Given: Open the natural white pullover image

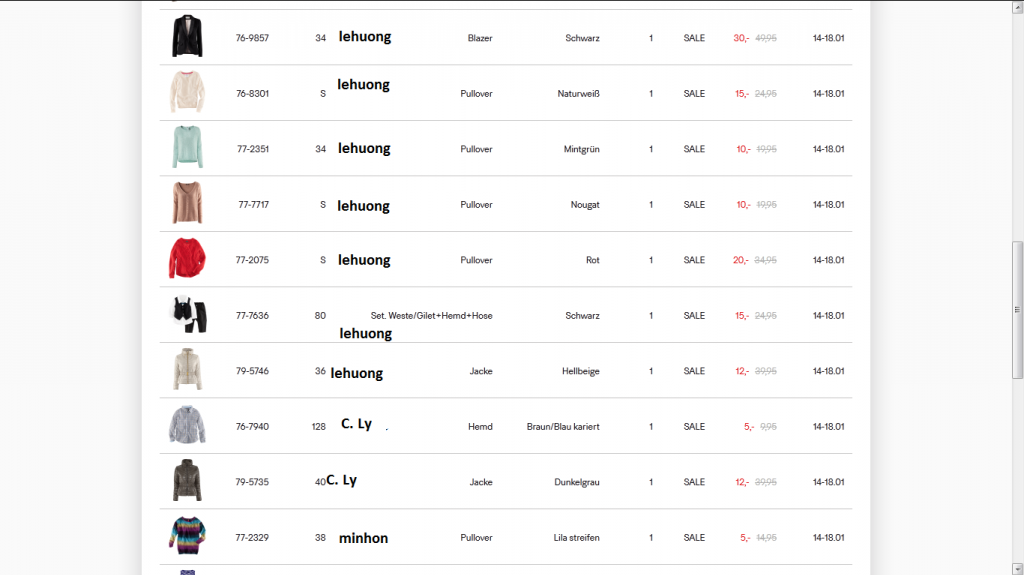Looking at the screenshot, I should click(187, 93).
